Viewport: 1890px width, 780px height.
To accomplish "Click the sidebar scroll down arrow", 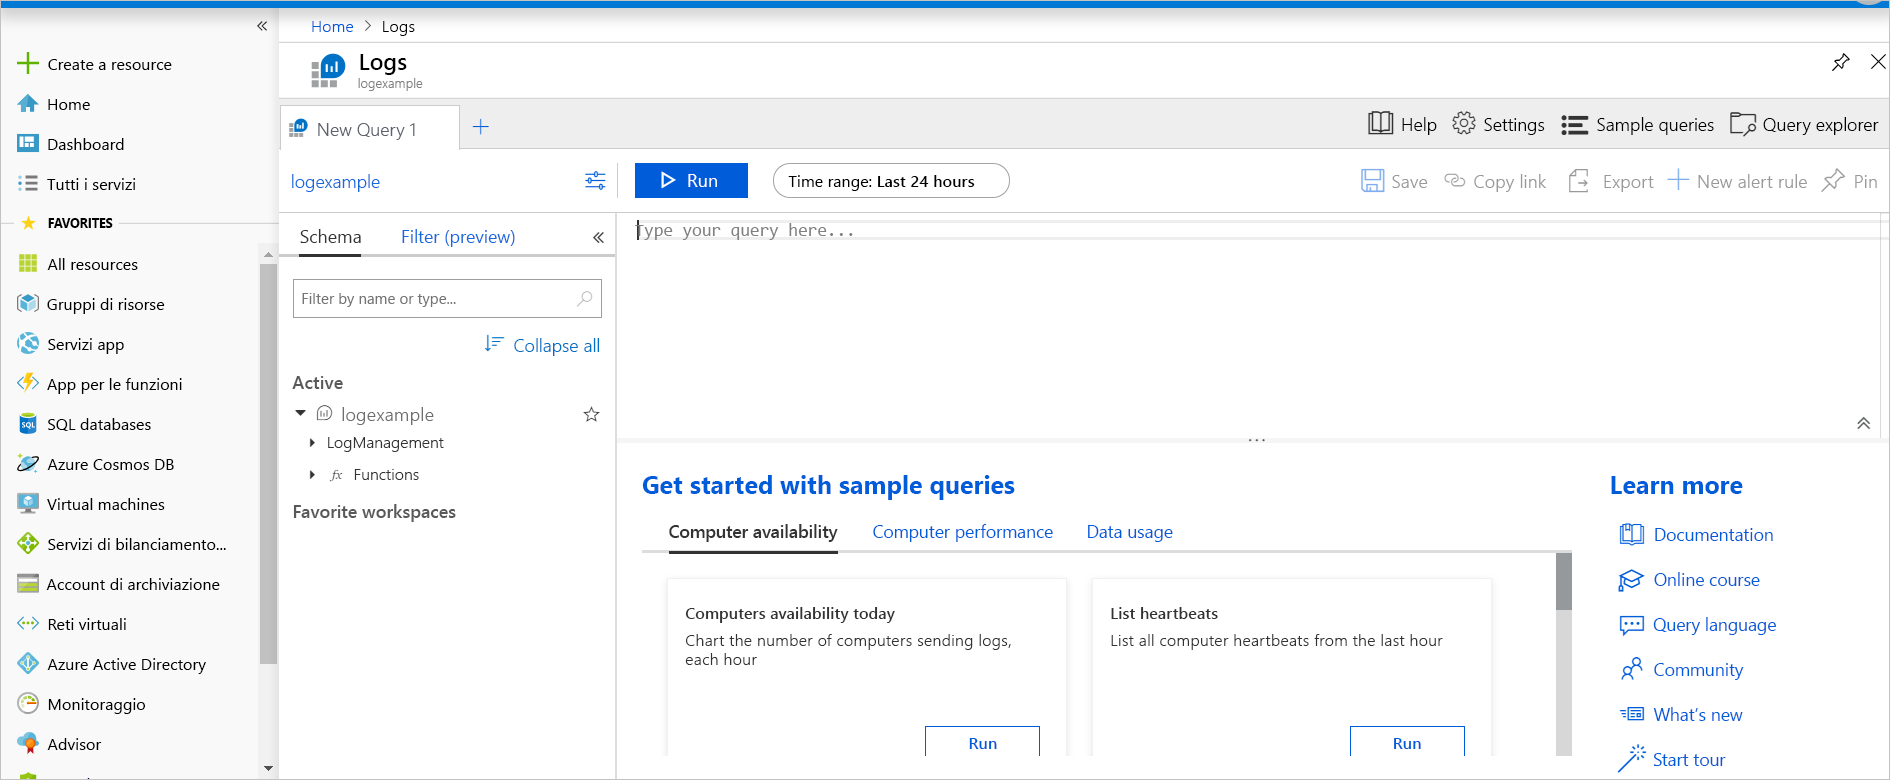I will point(268,768).
